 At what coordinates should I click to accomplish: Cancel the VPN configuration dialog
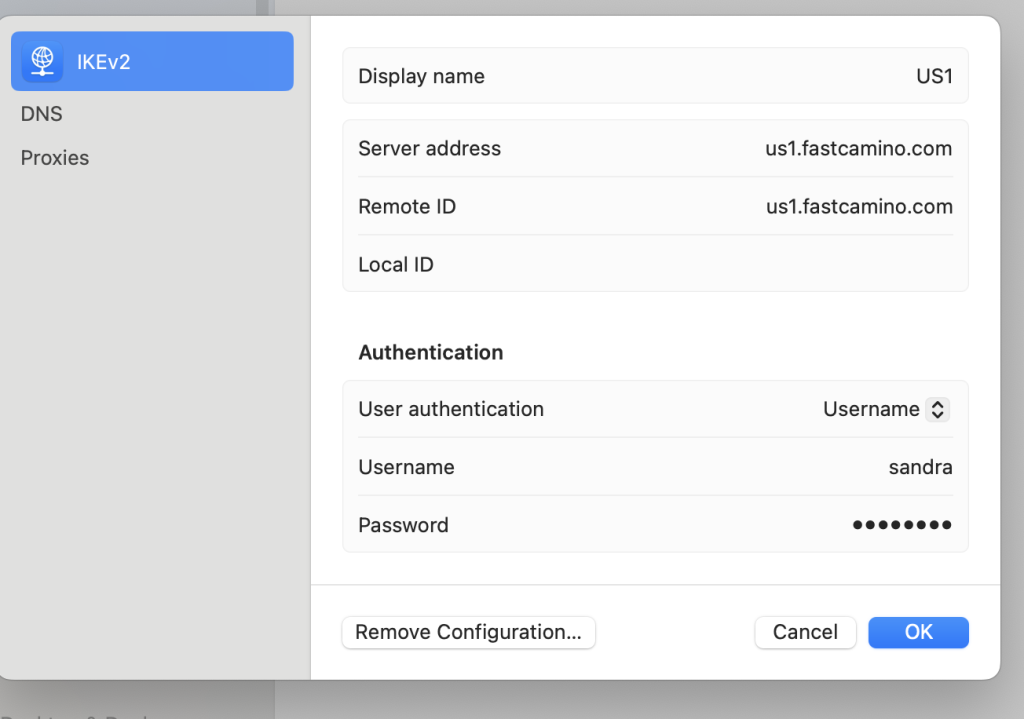[x=805, y=632]
